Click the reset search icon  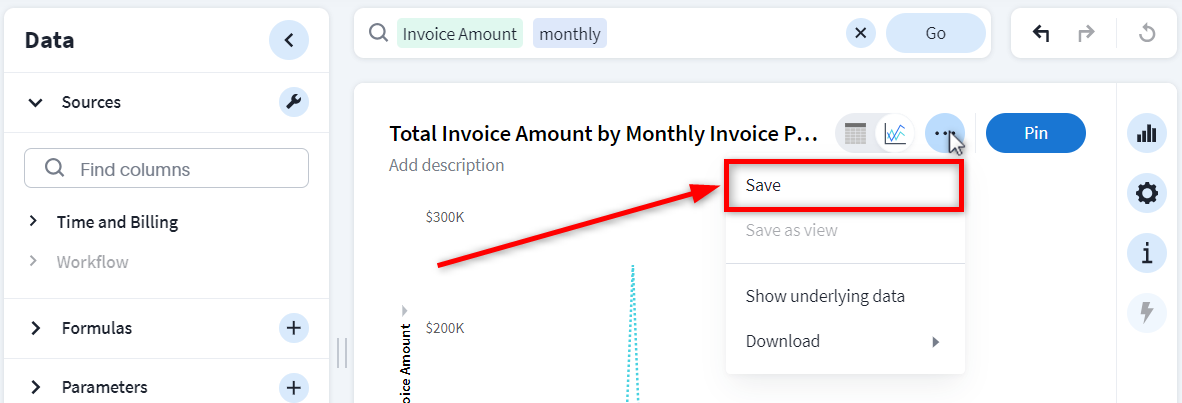pos(1147,33)
